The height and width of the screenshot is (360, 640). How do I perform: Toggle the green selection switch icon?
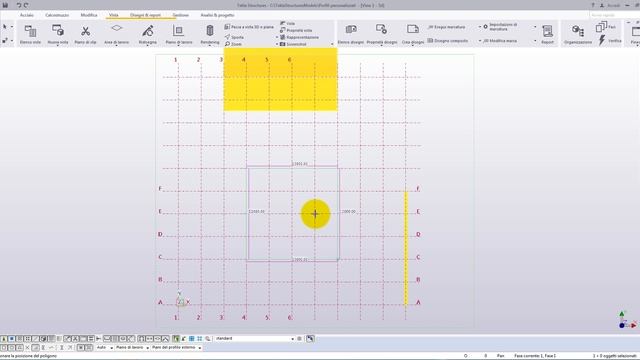[x=176, y=339]
